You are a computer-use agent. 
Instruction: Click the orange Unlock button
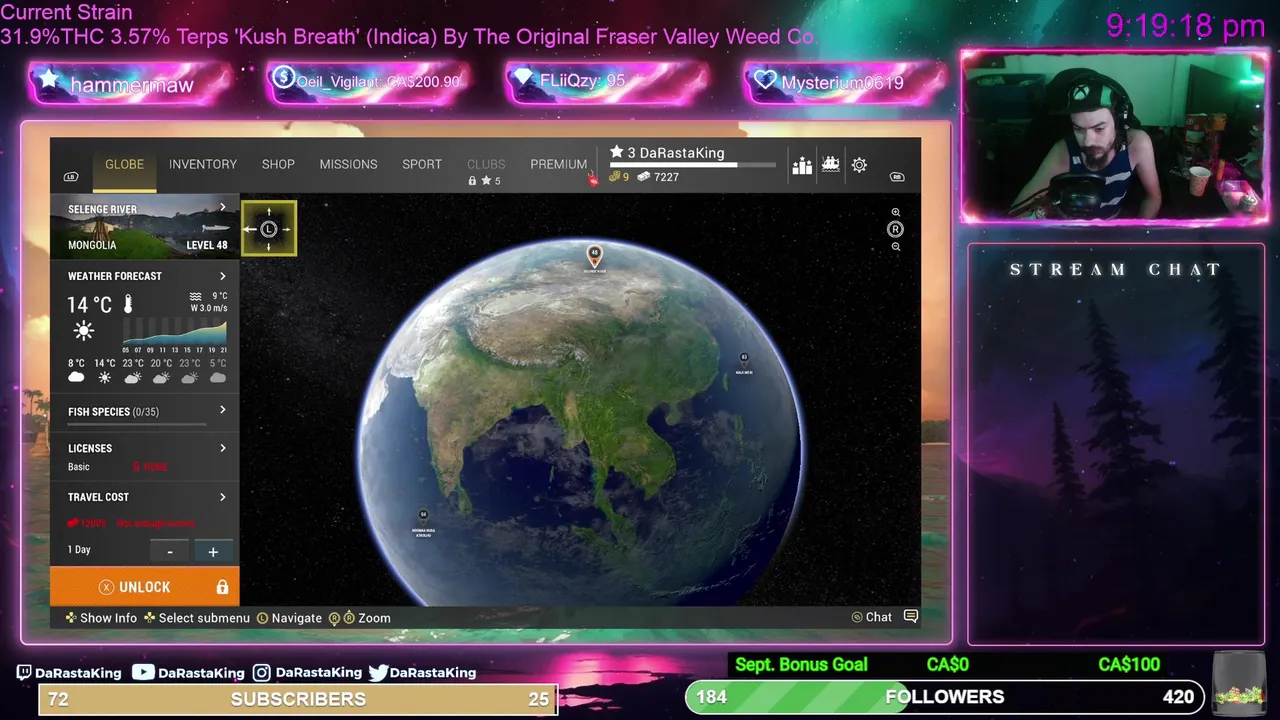[145, 587]
